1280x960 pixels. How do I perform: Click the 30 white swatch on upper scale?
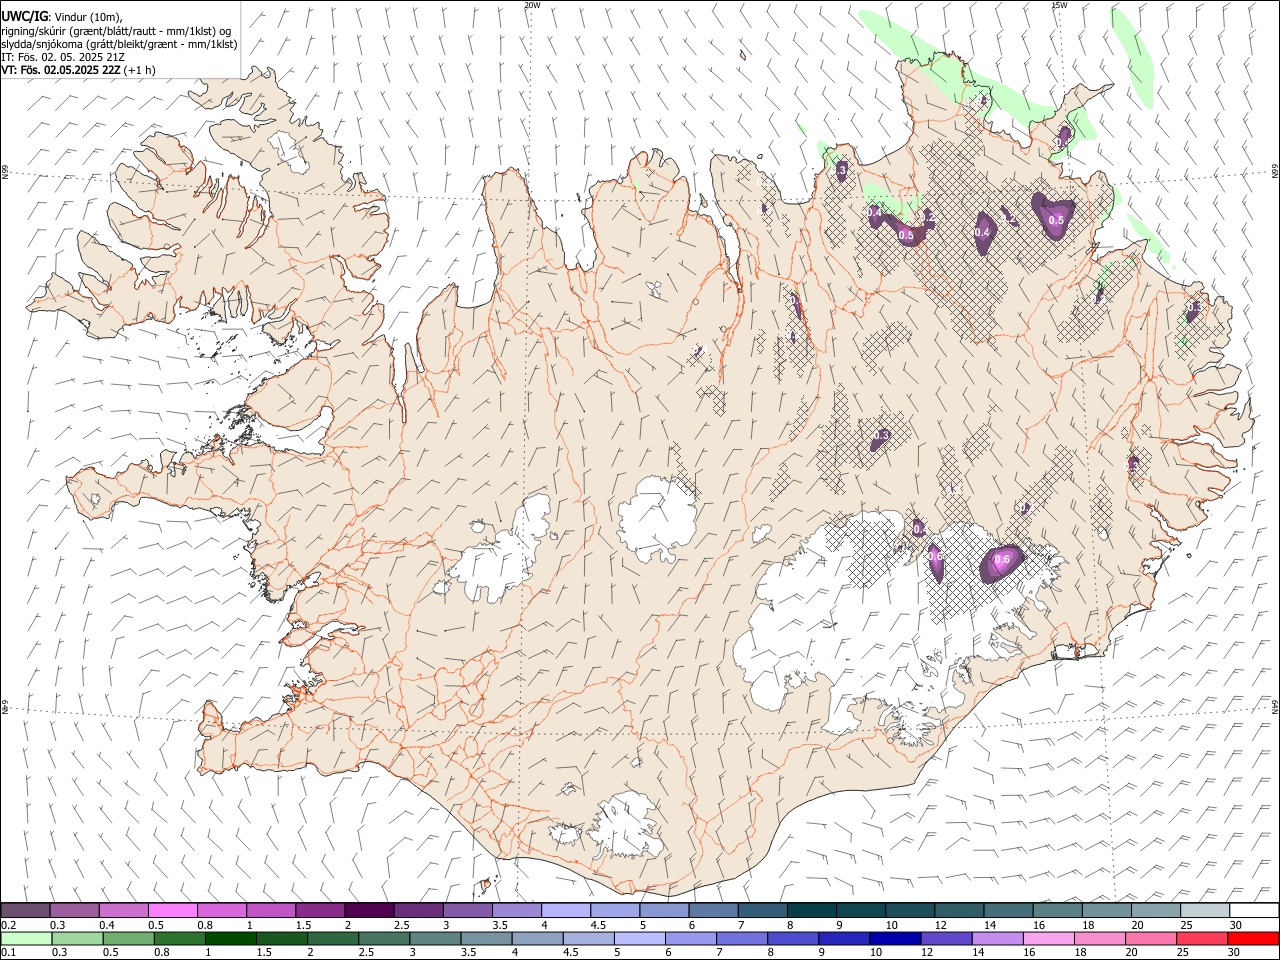click(x=1252, y=910)
